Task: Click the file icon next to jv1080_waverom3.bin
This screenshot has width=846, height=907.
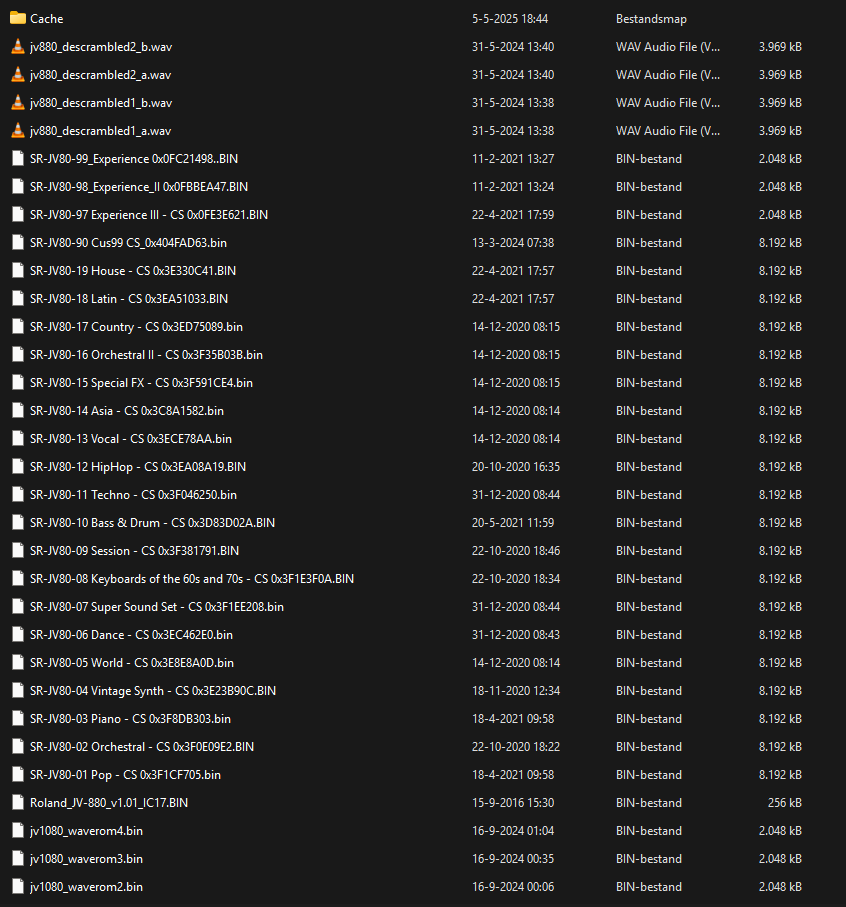Action: click(x=18, y=859)
